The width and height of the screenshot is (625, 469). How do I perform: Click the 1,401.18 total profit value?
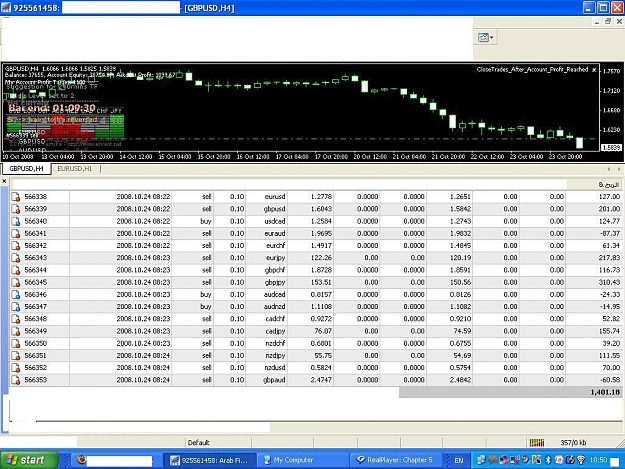point(605,392)
